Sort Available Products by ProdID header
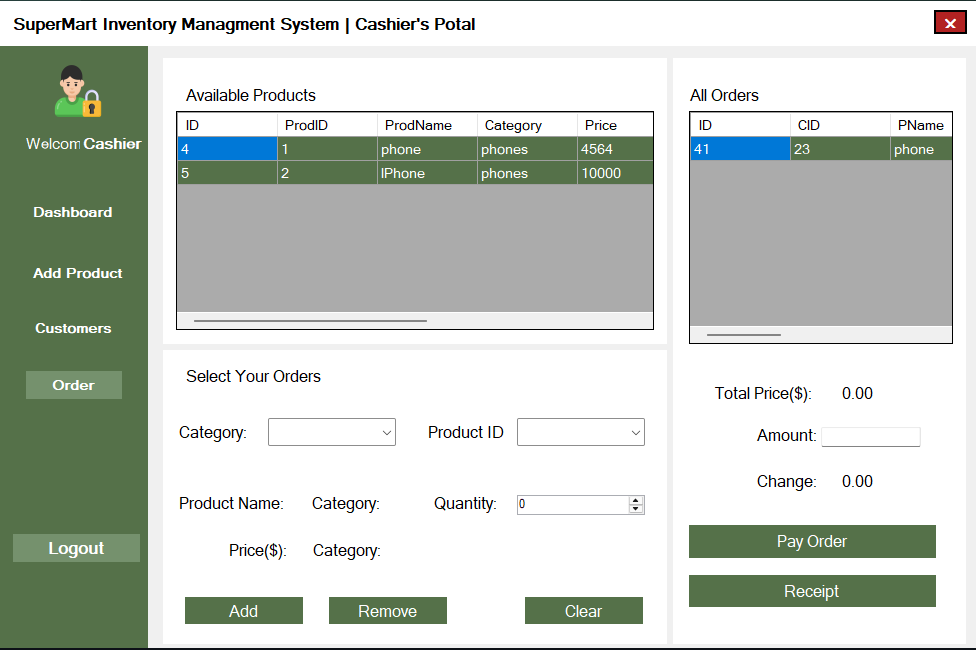Screen dimensions: 976x650 (x=327, y=125)
